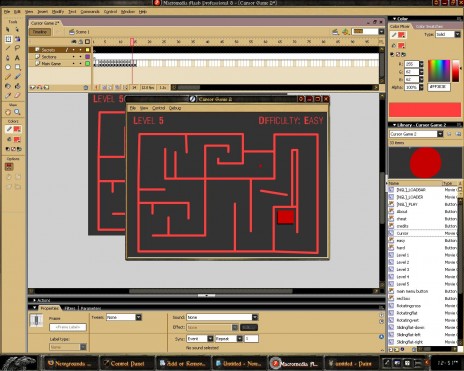Toggle lock dot of Sections layer

(80, 57)
